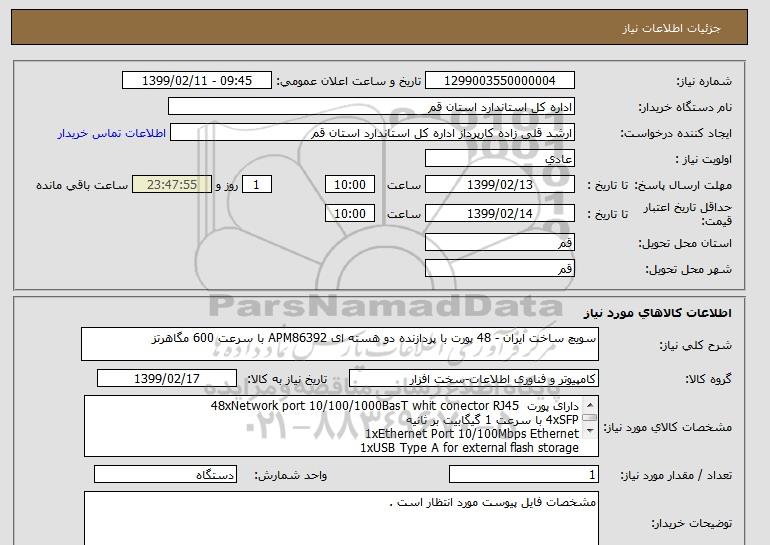Click label مشخصات کالای مورد نیاز
The width and height of the screenshot is (770, 545).
point(668,427)
